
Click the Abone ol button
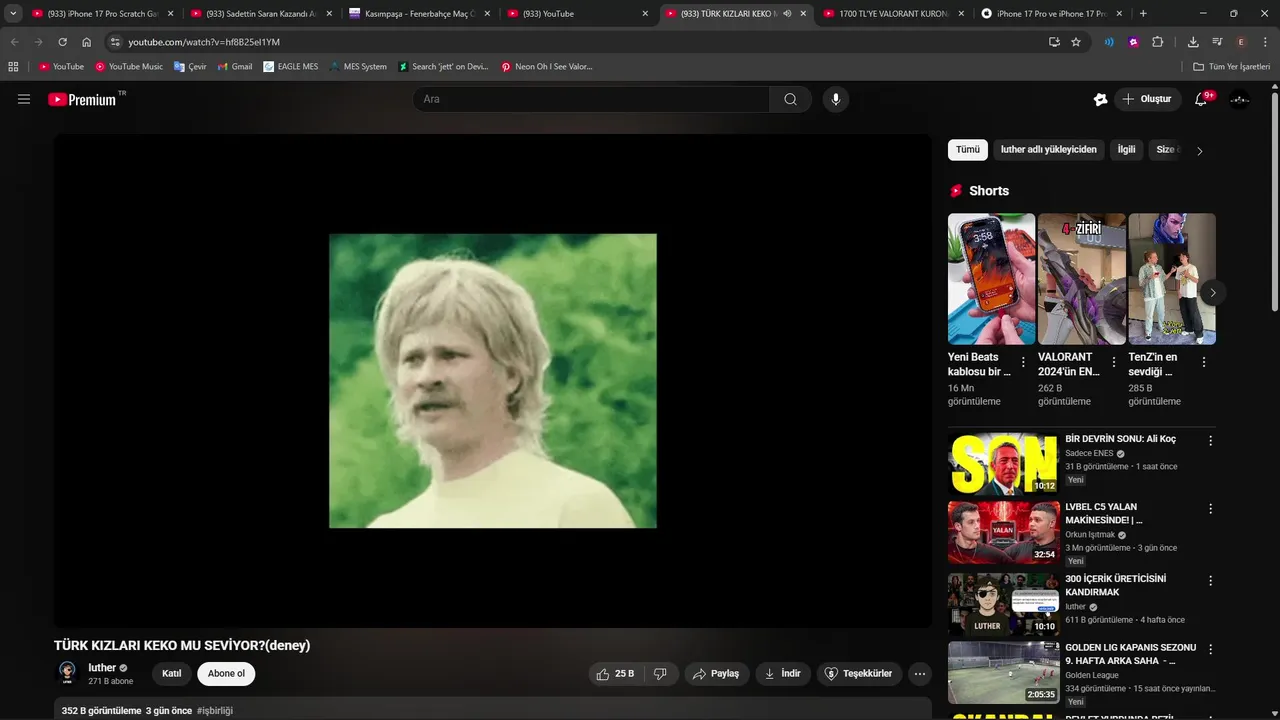[x=226, y=674]
